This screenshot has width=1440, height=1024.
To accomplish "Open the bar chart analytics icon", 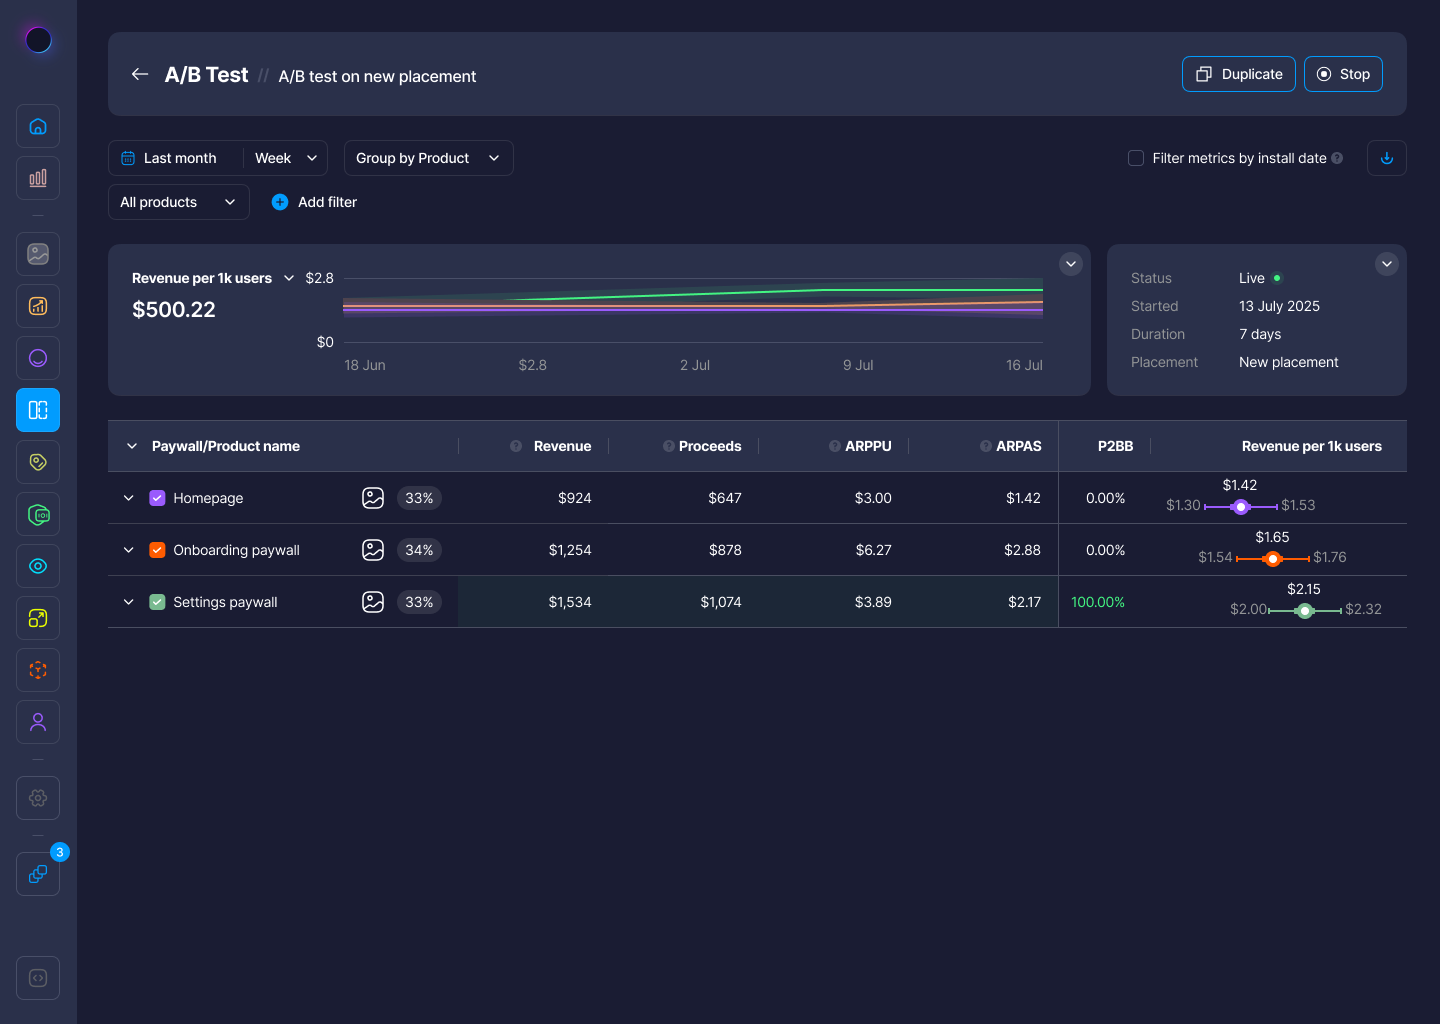I will click(x=38, y=178).
